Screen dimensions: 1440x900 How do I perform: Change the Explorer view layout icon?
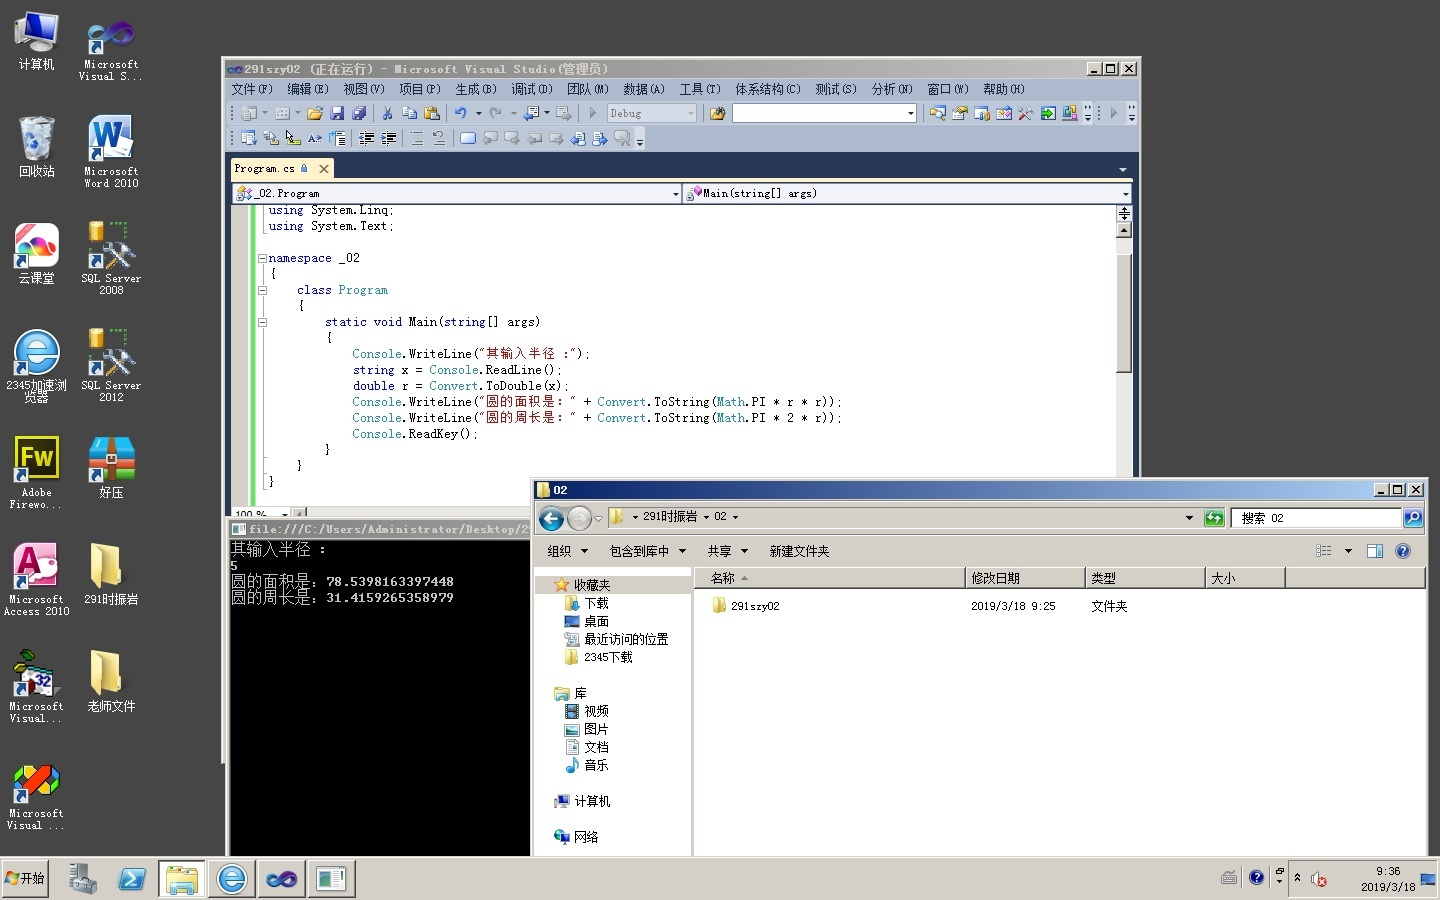click(1324, 551)
